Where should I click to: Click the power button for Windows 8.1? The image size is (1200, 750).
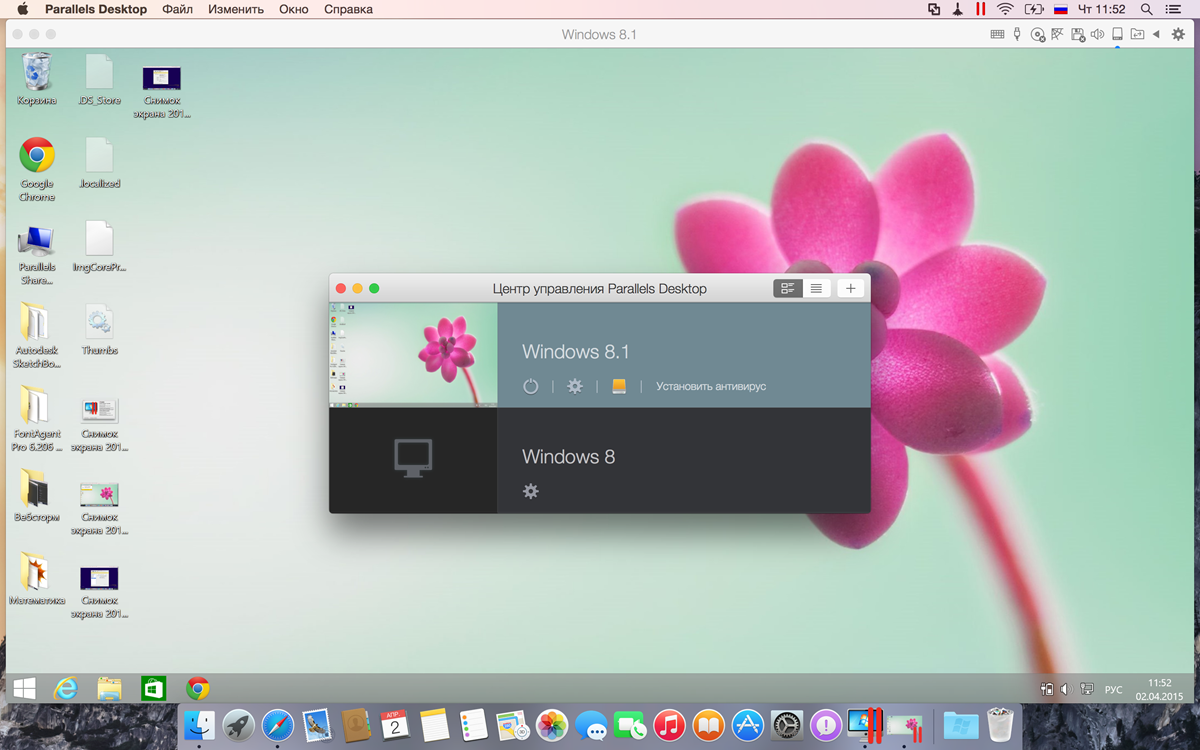pos(531,386)
